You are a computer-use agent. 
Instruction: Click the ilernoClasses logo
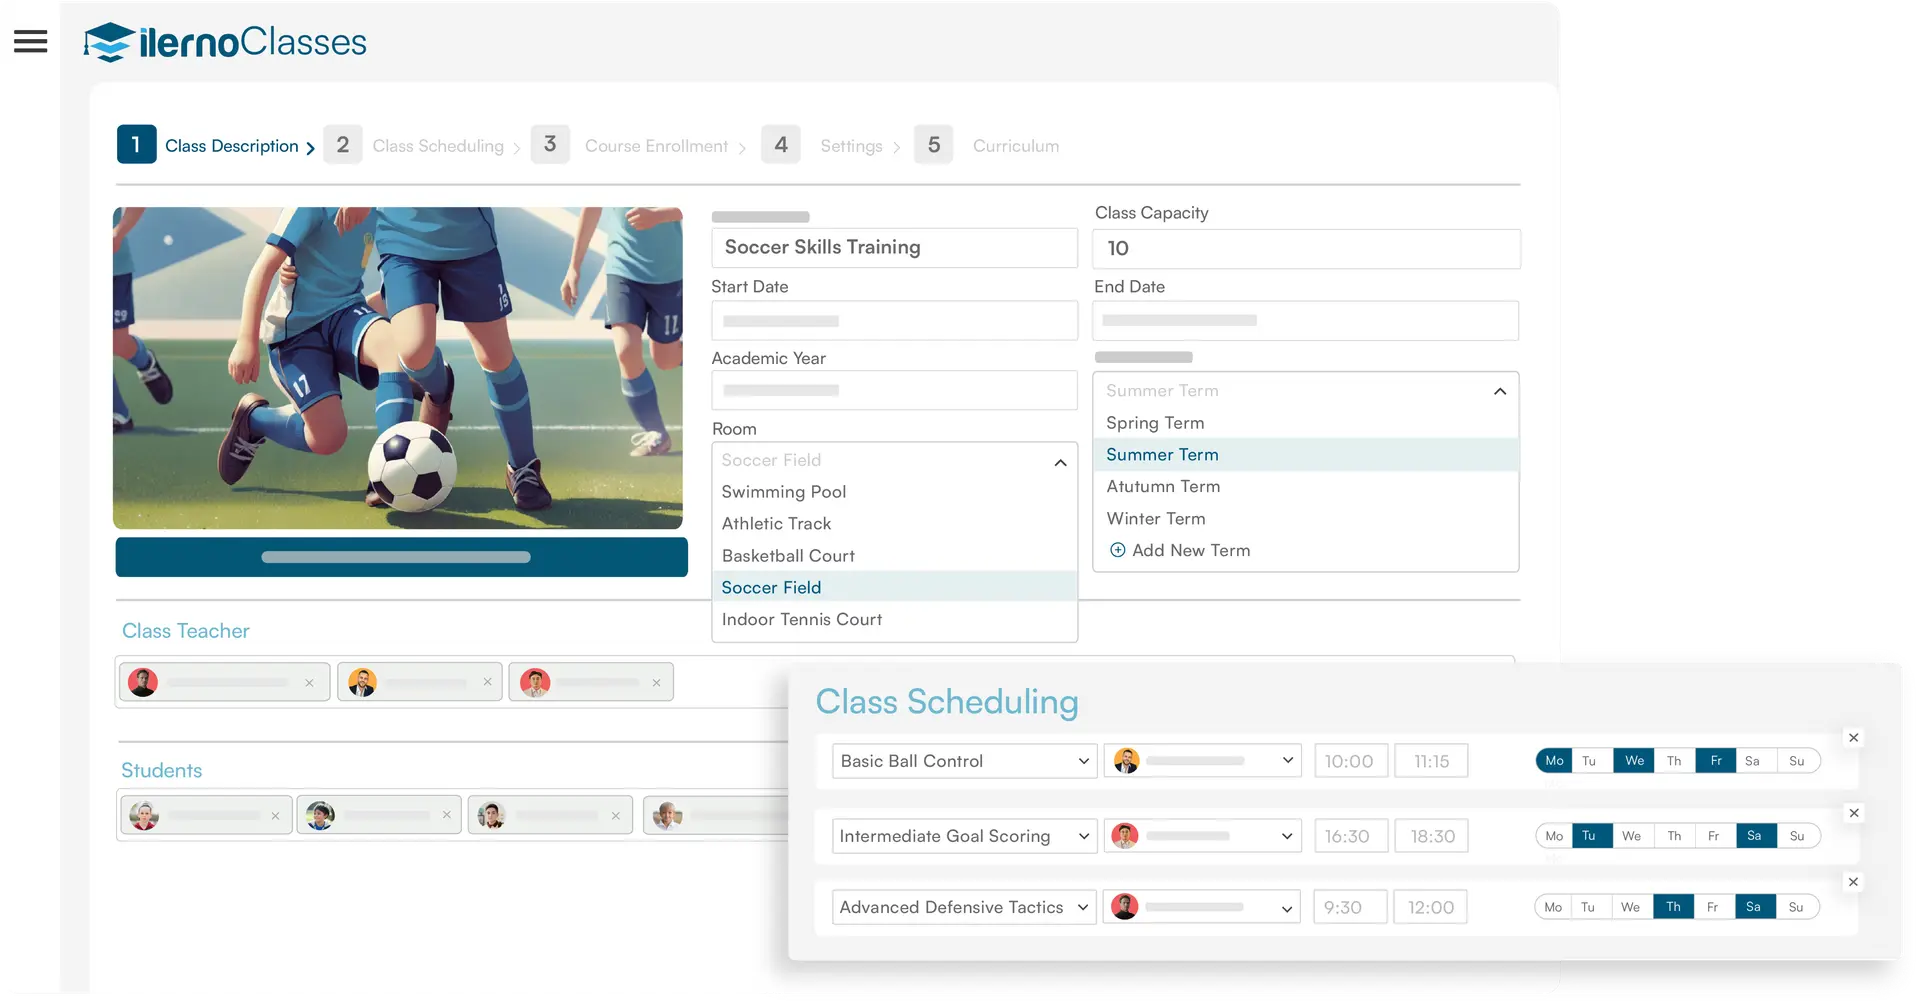pyautogui.click(x=225, y=42)
